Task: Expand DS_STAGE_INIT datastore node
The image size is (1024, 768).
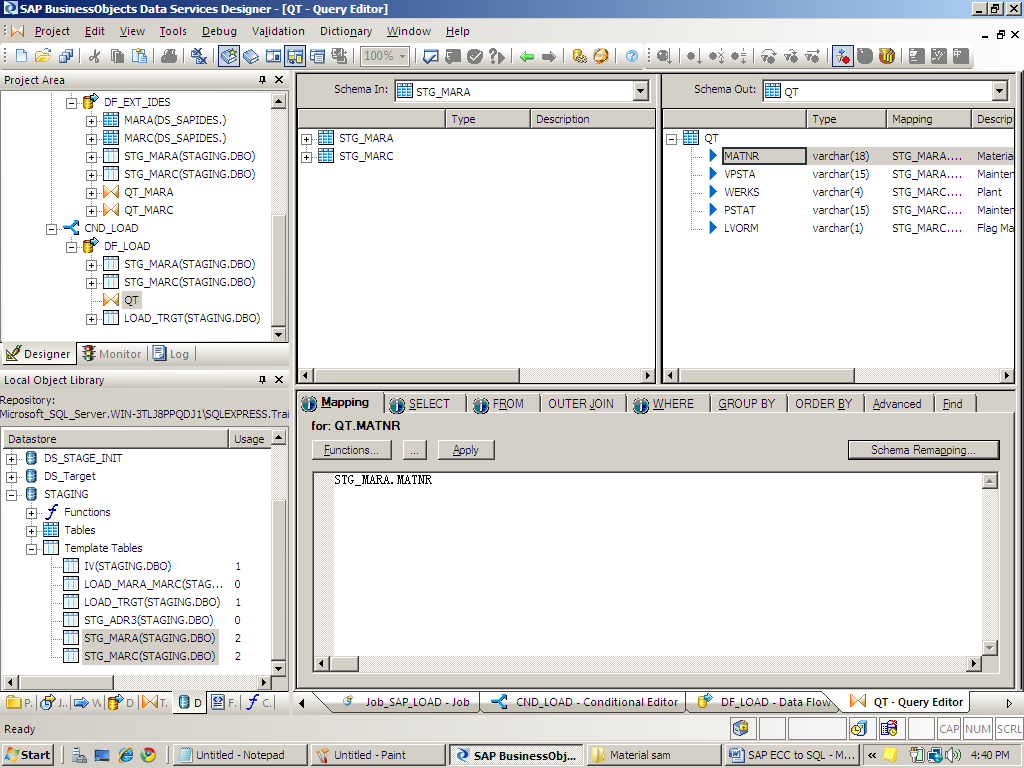Action: click(x=11, y=458)
